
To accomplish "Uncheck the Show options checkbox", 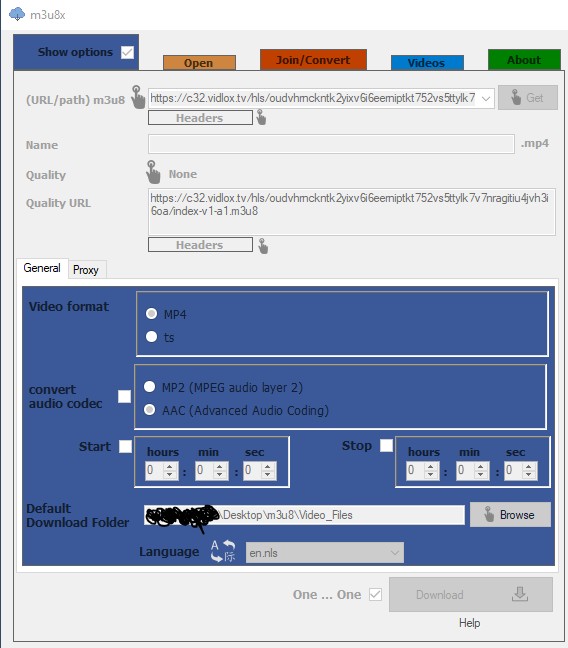I will [x=127, y=52].
